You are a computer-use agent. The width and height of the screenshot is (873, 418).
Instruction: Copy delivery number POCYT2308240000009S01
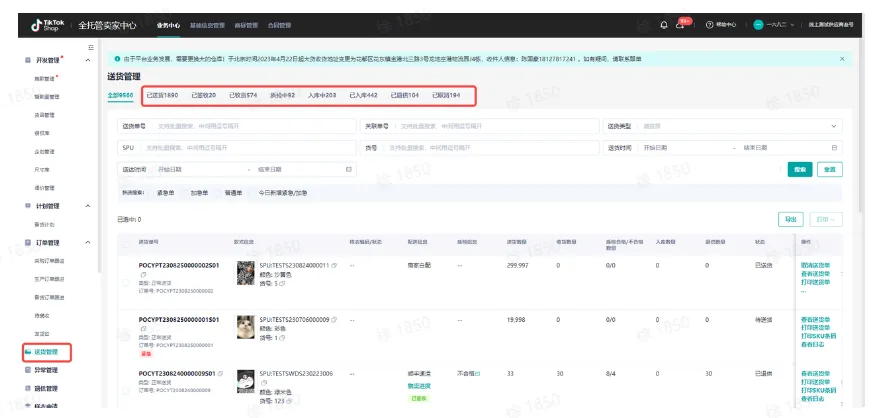[220, 373]
